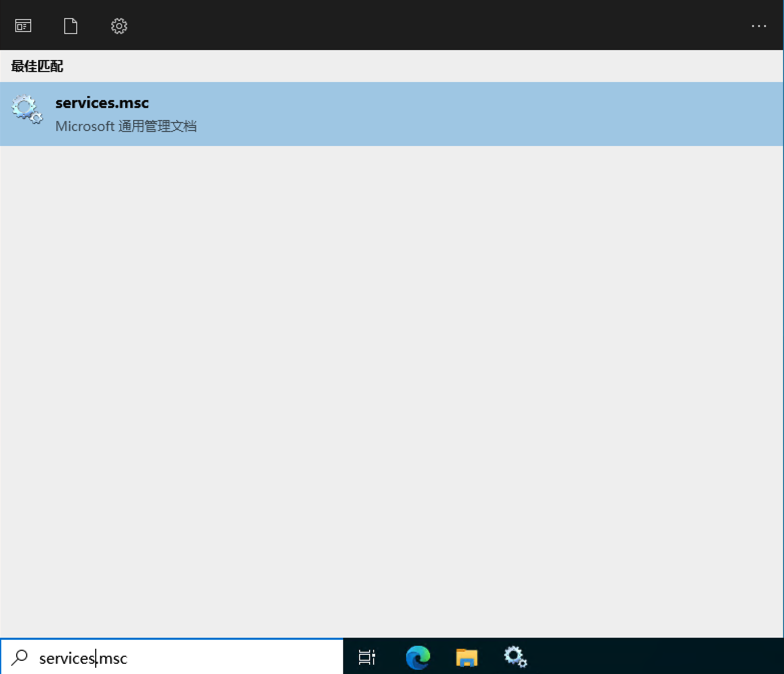Viewport: 784px width, 674px height.
Task: Open Task View from the taskbar
Action: 367,657
